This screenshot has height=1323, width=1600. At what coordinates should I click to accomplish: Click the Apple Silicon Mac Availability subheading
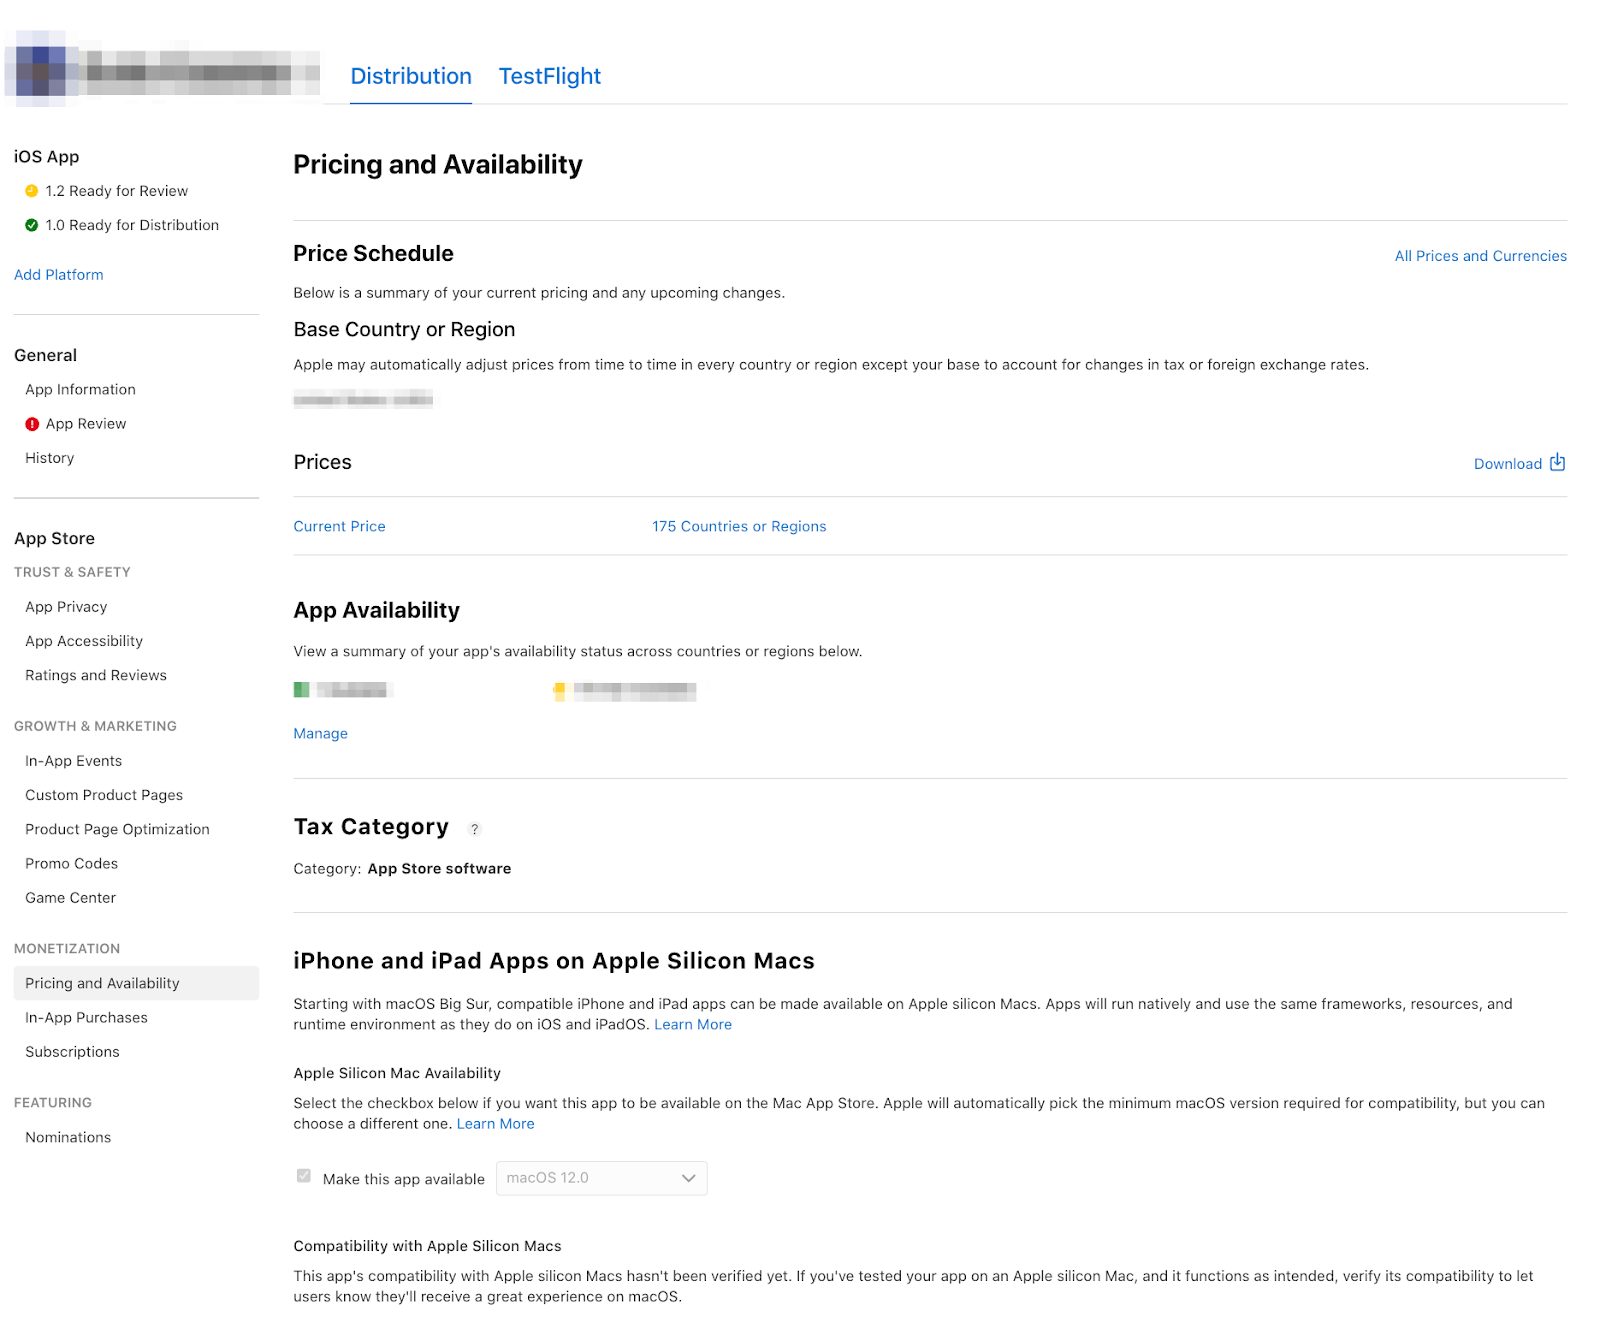[397, 1073]
